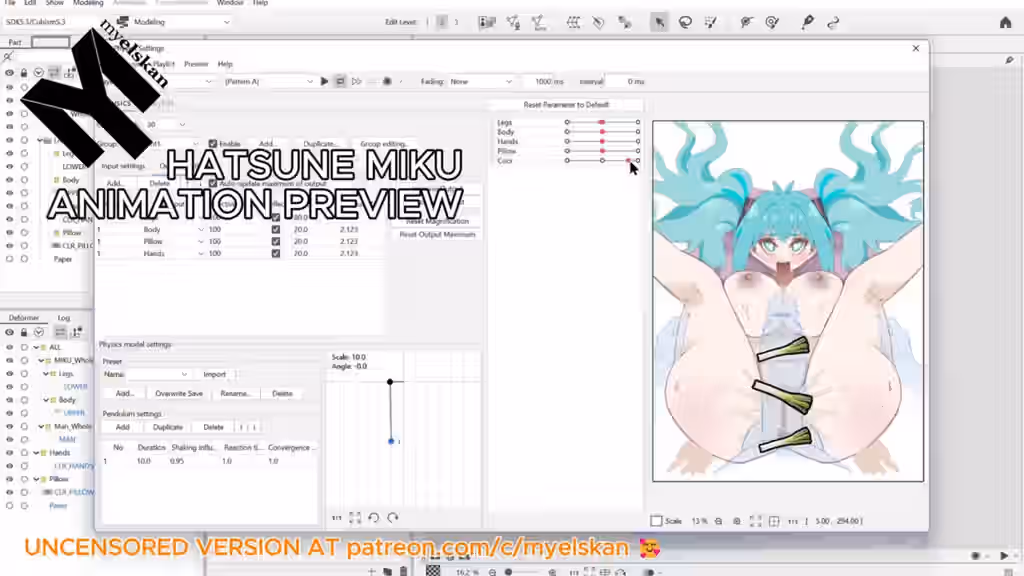Select the lasso selection tool
The image size is (1024, 576).
(685, 22)
